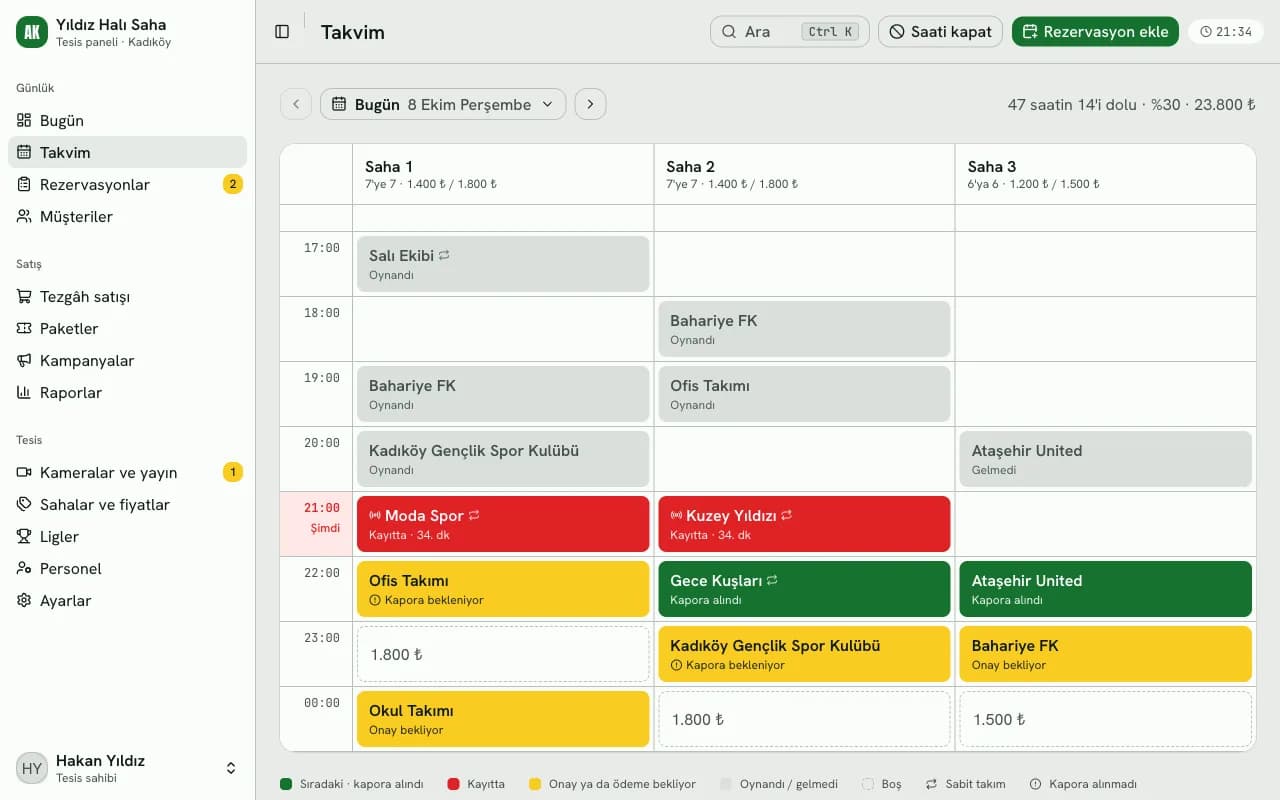1280x800 pixels.
Task: Click the Personel people icon
Action: tap(24, 568)
